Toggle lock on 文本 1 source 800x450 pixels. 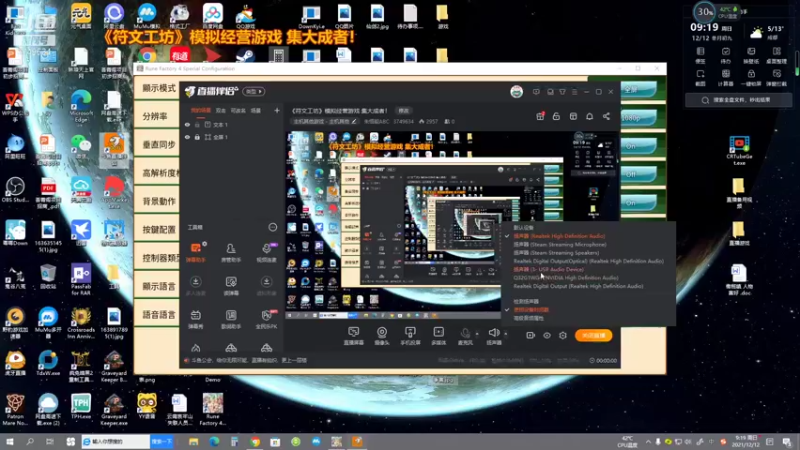(197, 124)
